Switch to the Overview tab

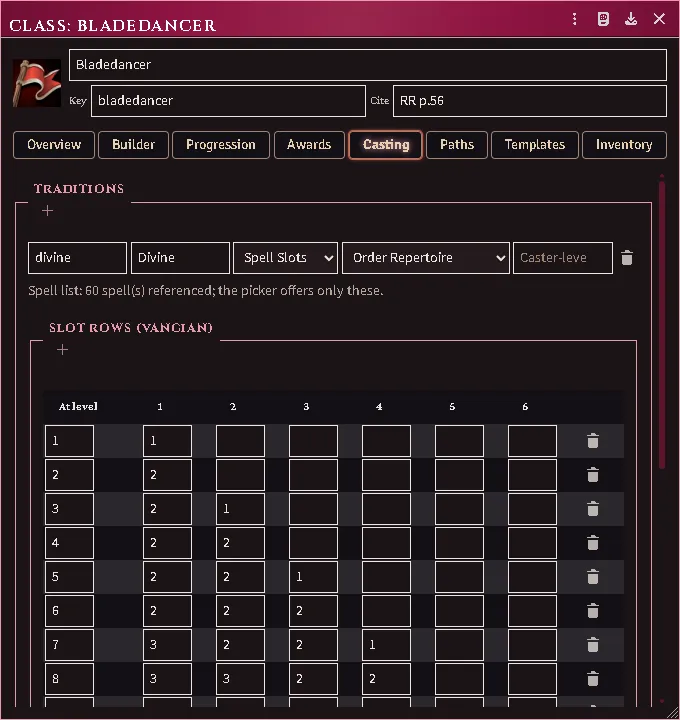tap(54, 145)
